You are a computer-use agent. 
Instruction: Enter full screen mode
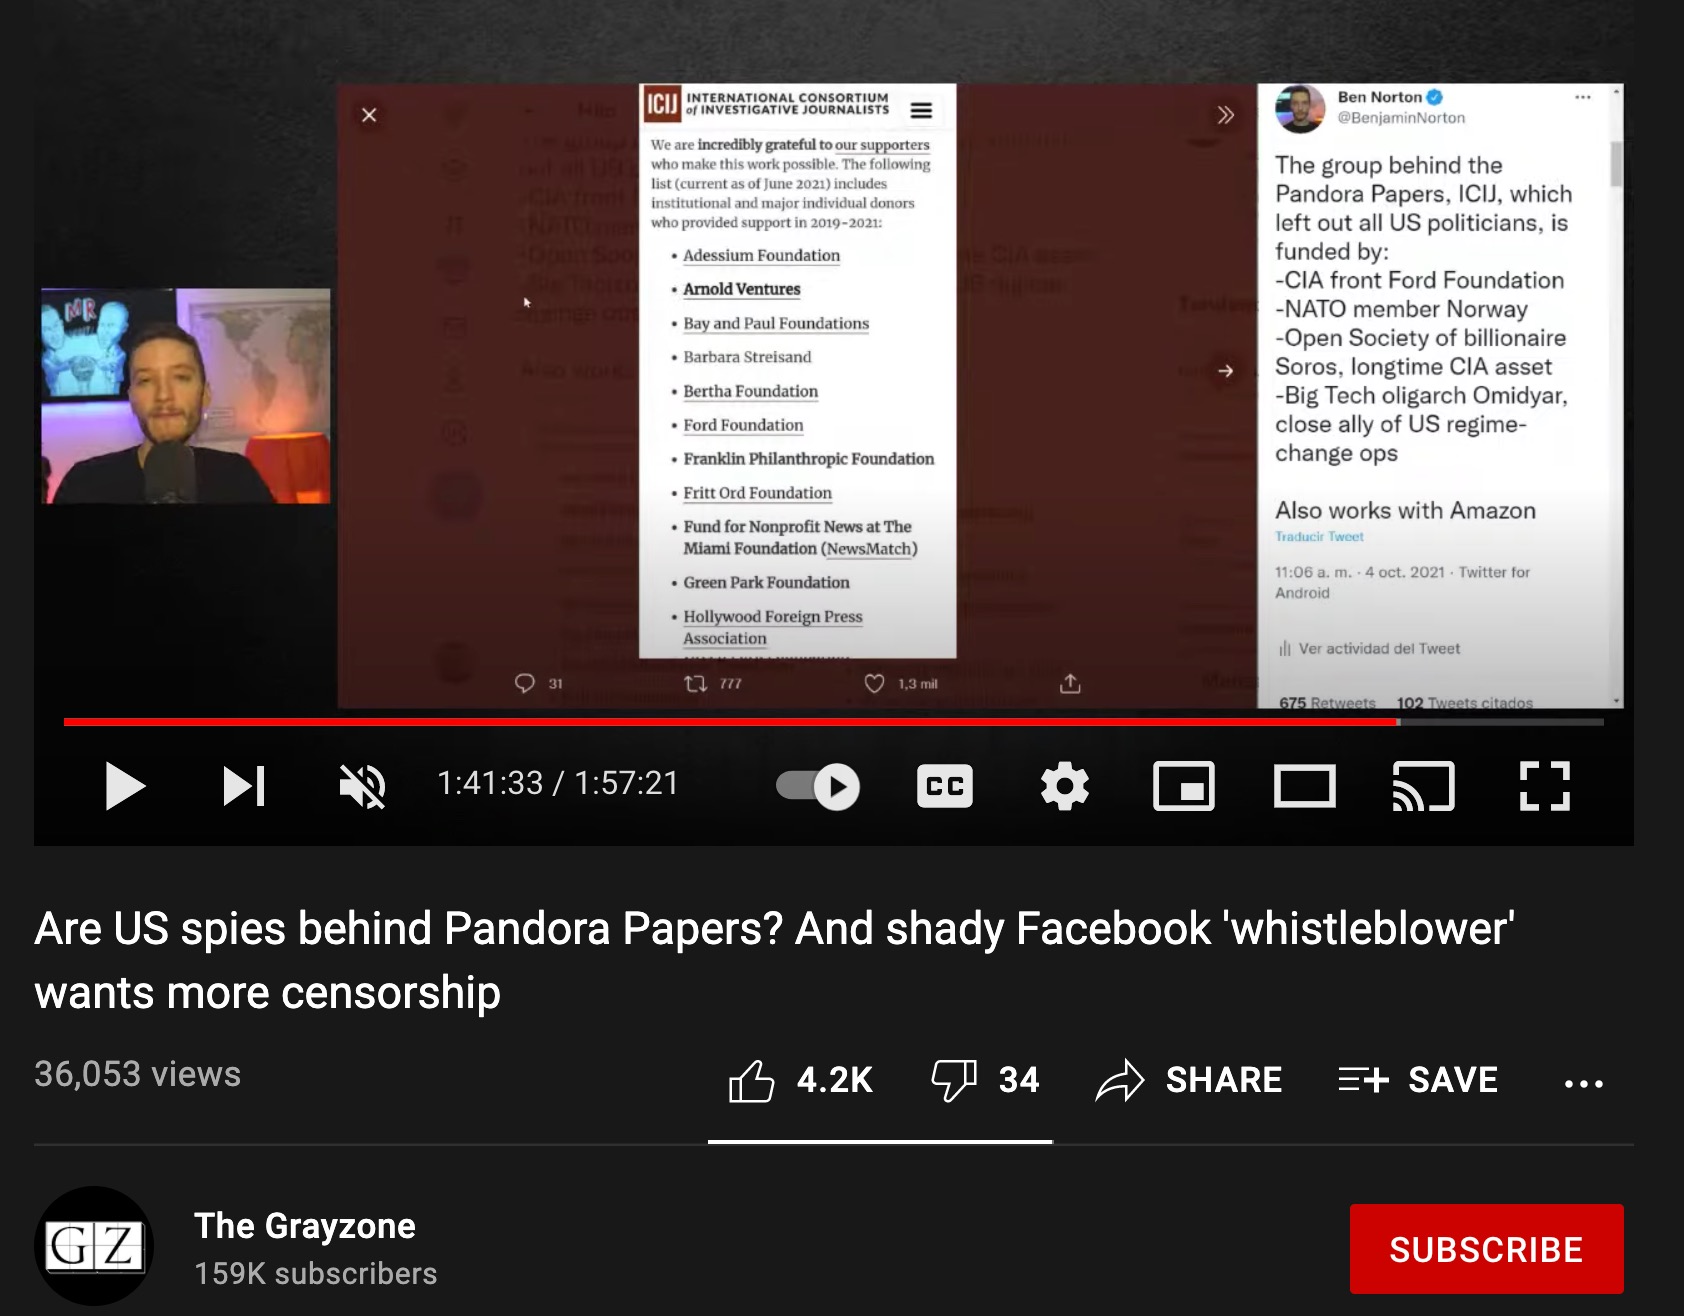1544,786
